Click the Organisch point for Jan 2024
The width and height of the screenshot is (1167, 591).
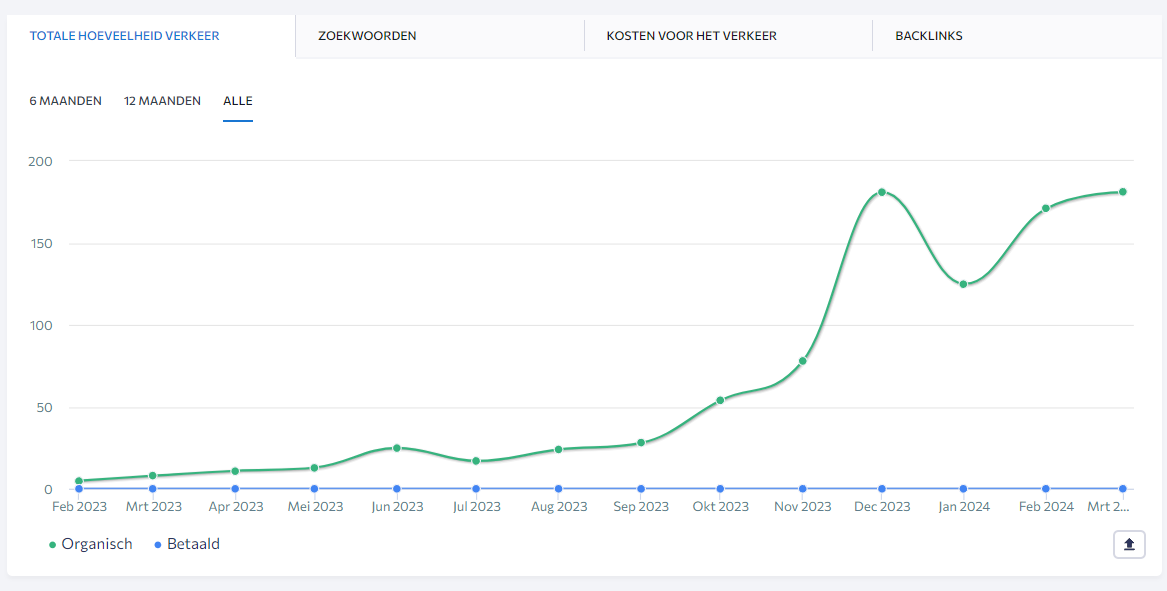963,284
